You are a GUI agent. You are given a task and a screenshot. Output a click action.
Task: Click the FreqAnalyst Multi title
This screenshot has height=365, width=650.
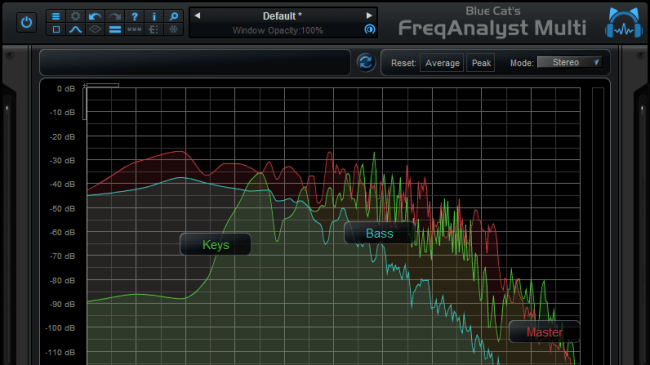pyautogui.click(x=492, y=28)
